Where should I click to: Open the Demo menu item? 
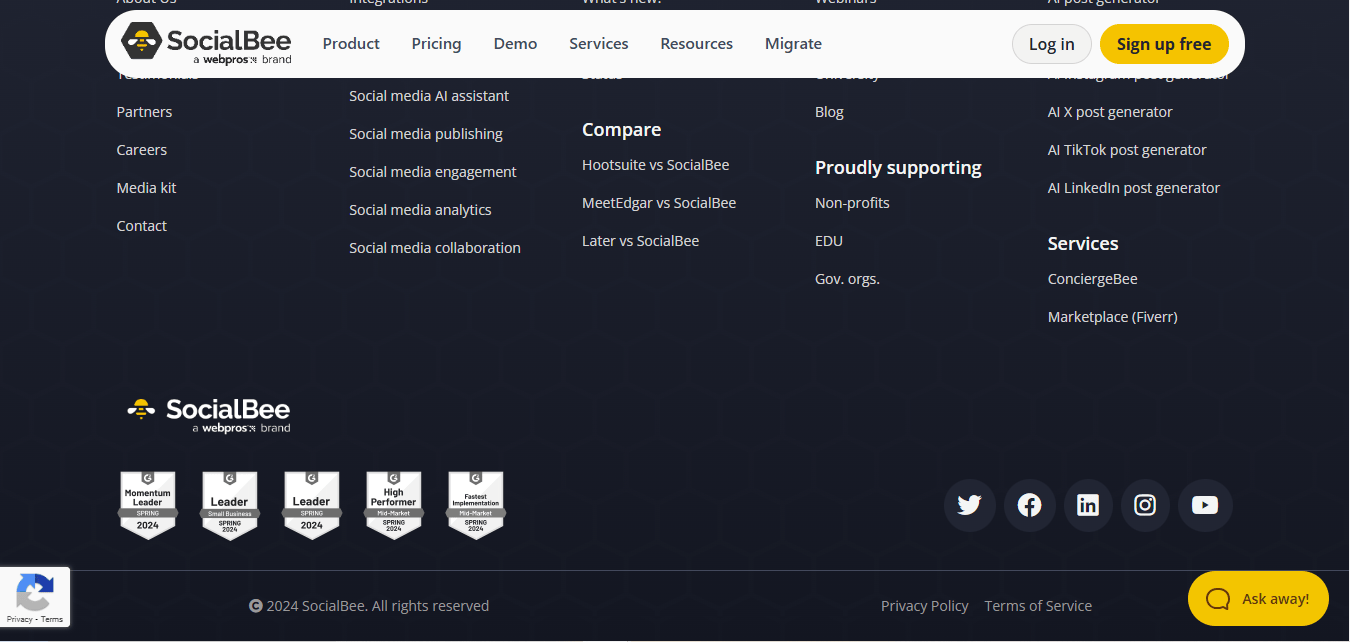pos(515,44)
